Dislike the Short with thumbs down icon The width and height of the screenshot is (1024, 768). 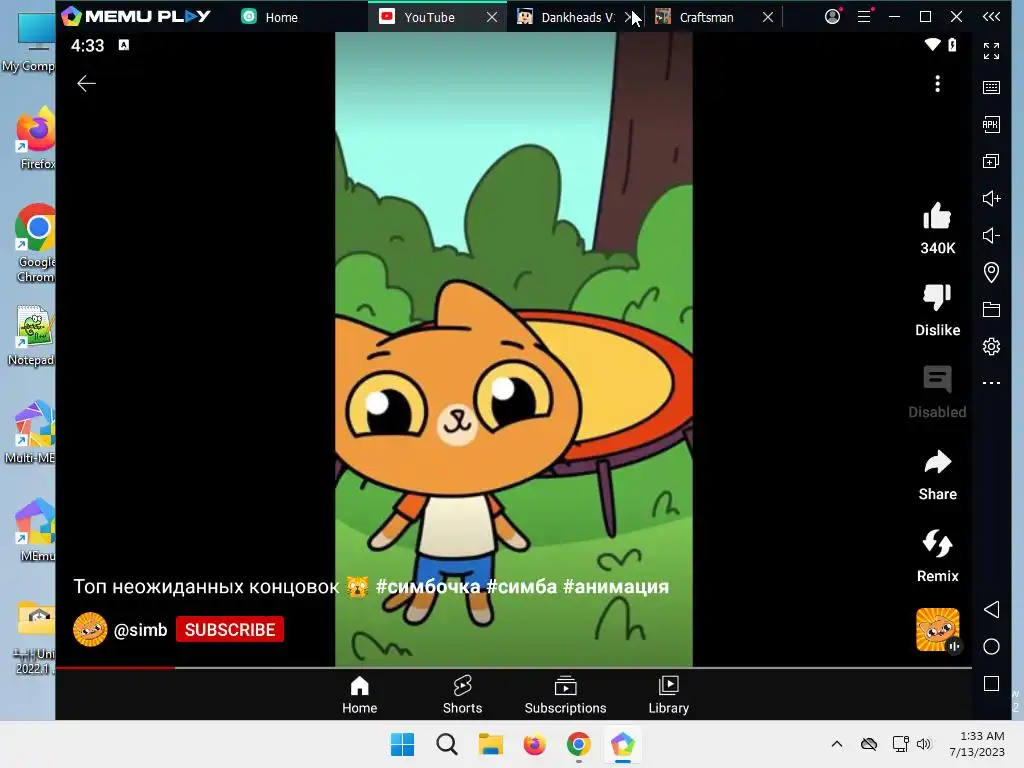pyautogui.click(x=937, y=298)
